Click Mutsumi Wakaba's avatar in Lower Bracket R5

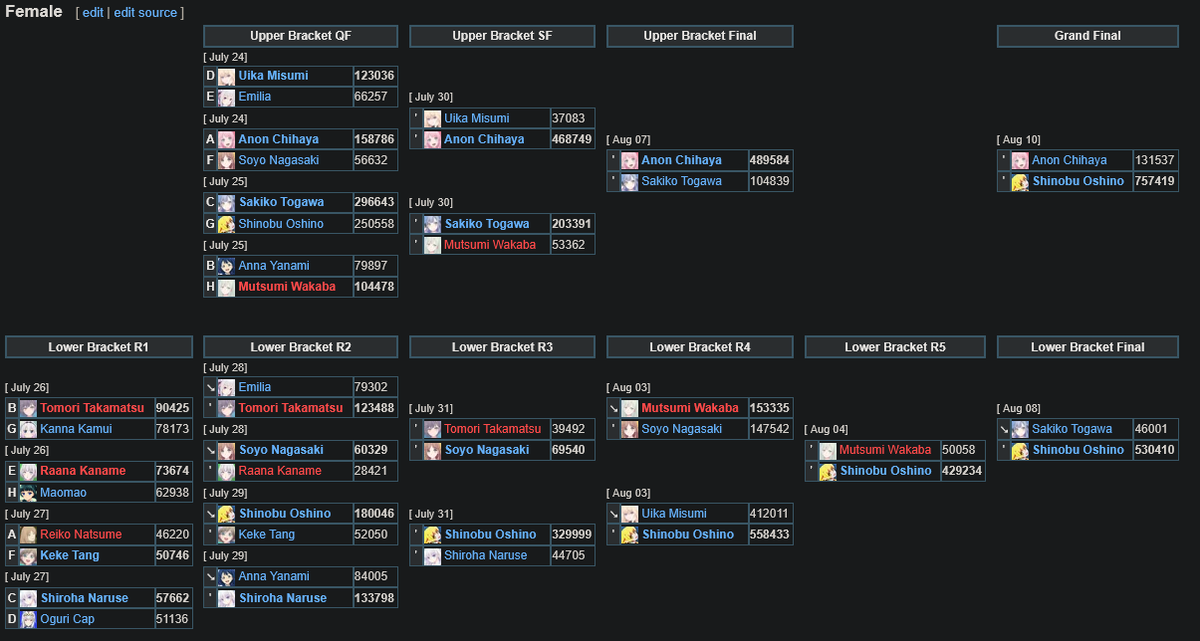pos(828,450)
